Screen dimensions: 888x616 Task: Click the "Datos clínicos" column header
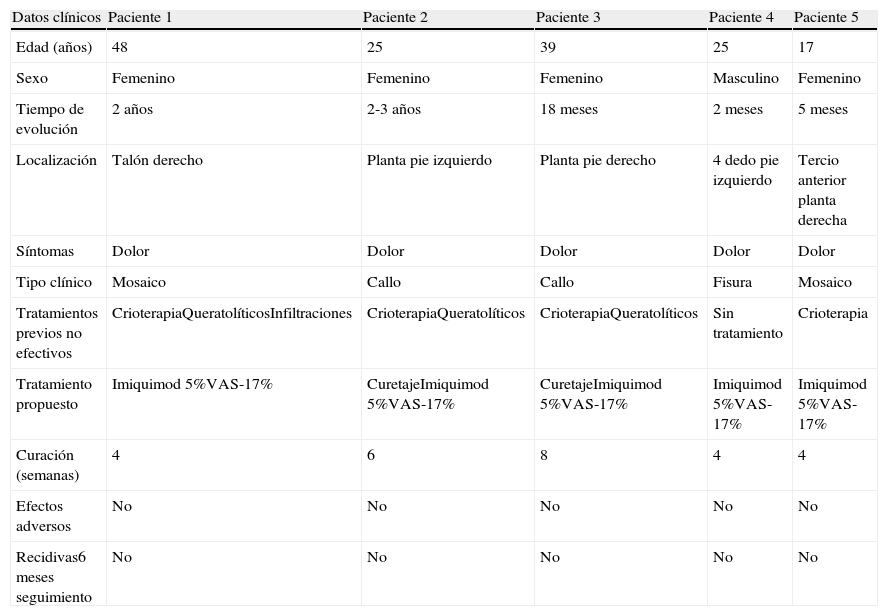point(56,17)
